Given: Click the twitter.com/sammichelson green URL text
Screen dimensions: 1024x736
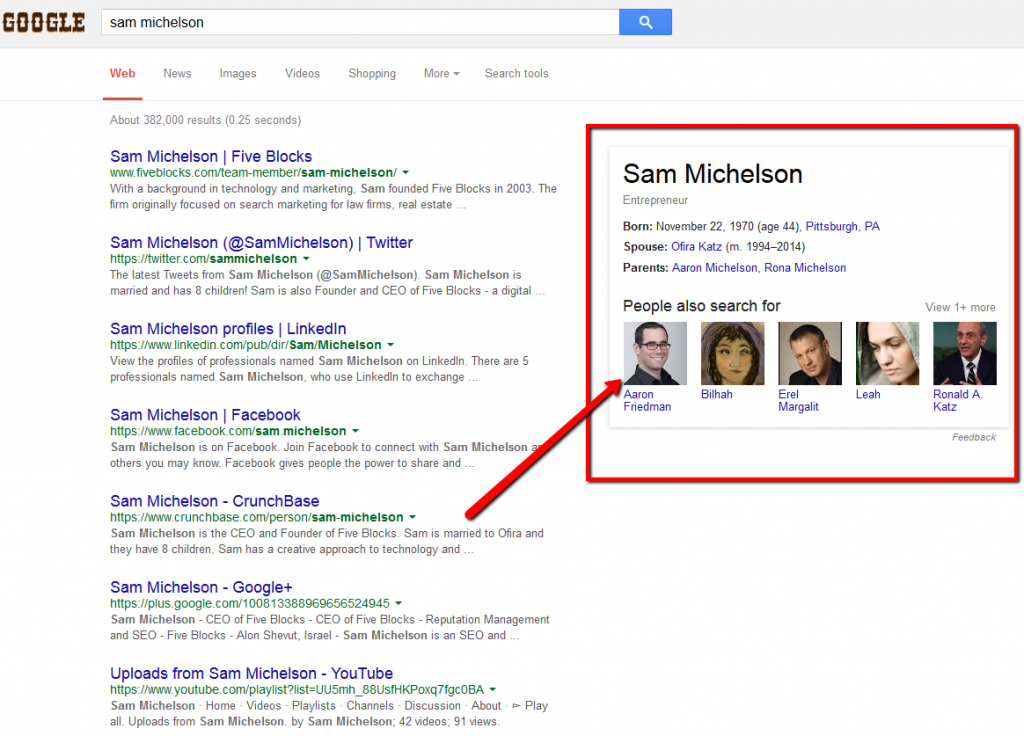Looking at the screenshot, I should pos(203,259).
